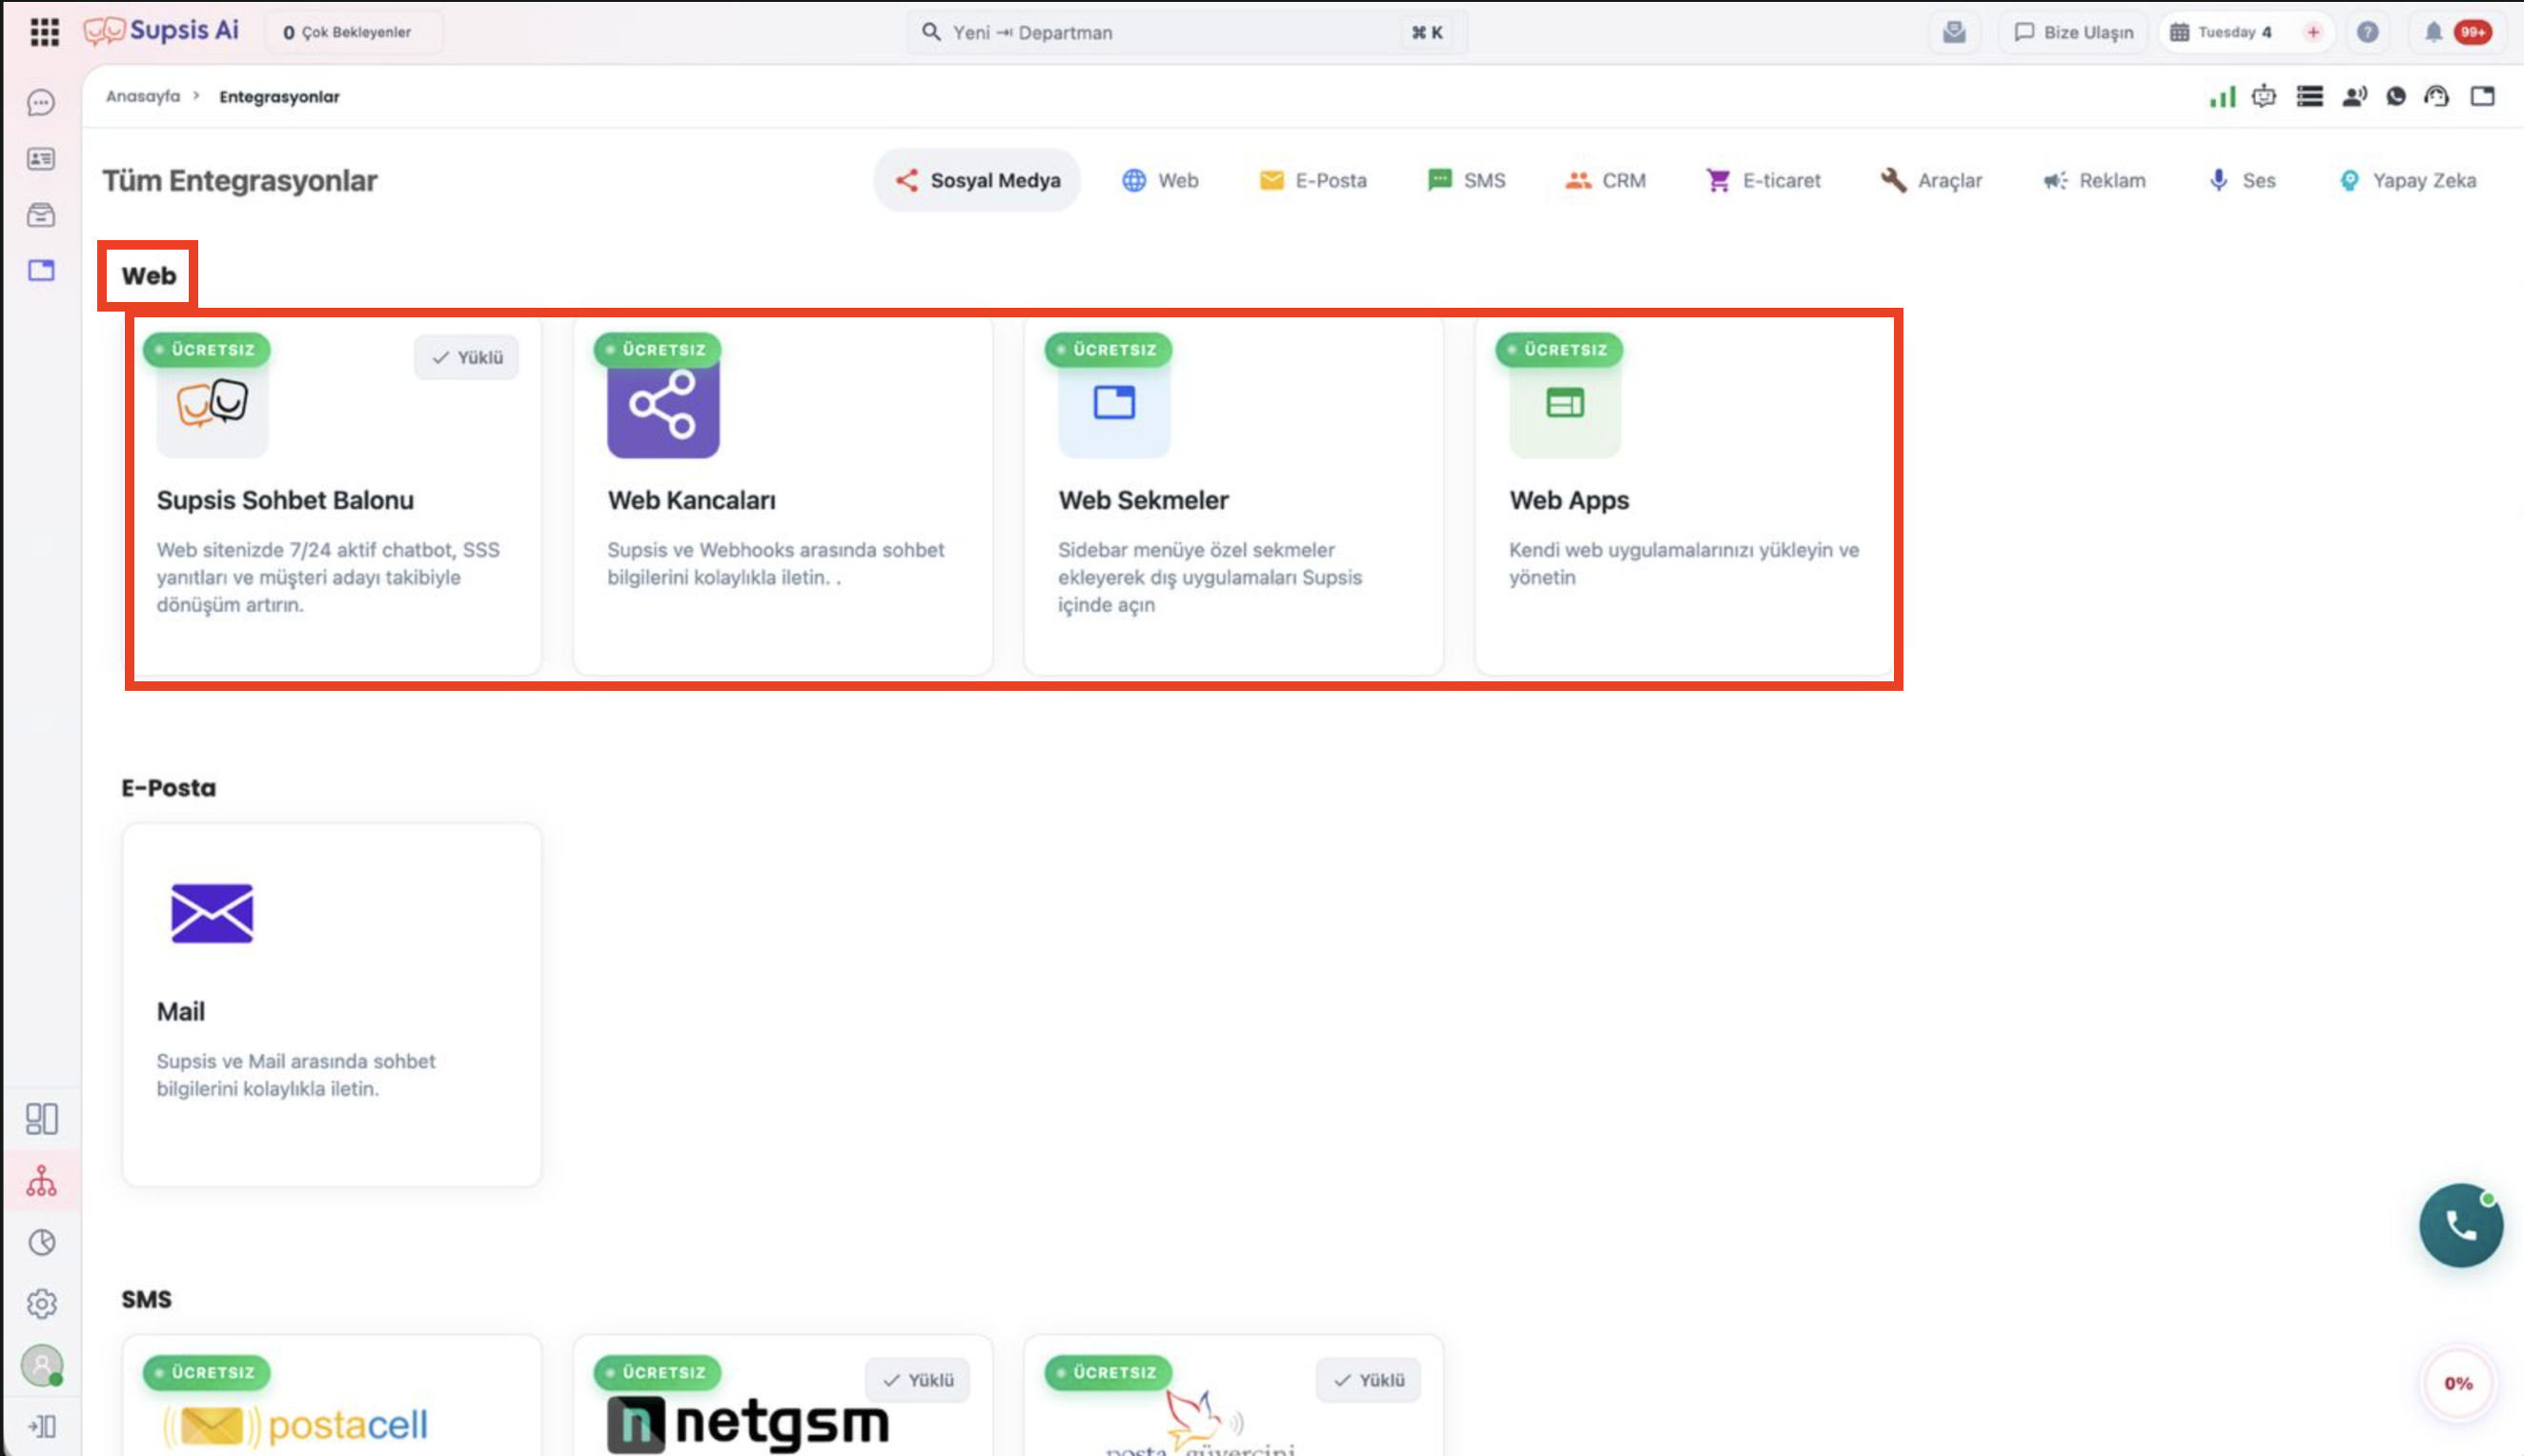Open the contacts card icon in sidebar
Viewport: 2524px width, 1456px height.
coord(41,159)
